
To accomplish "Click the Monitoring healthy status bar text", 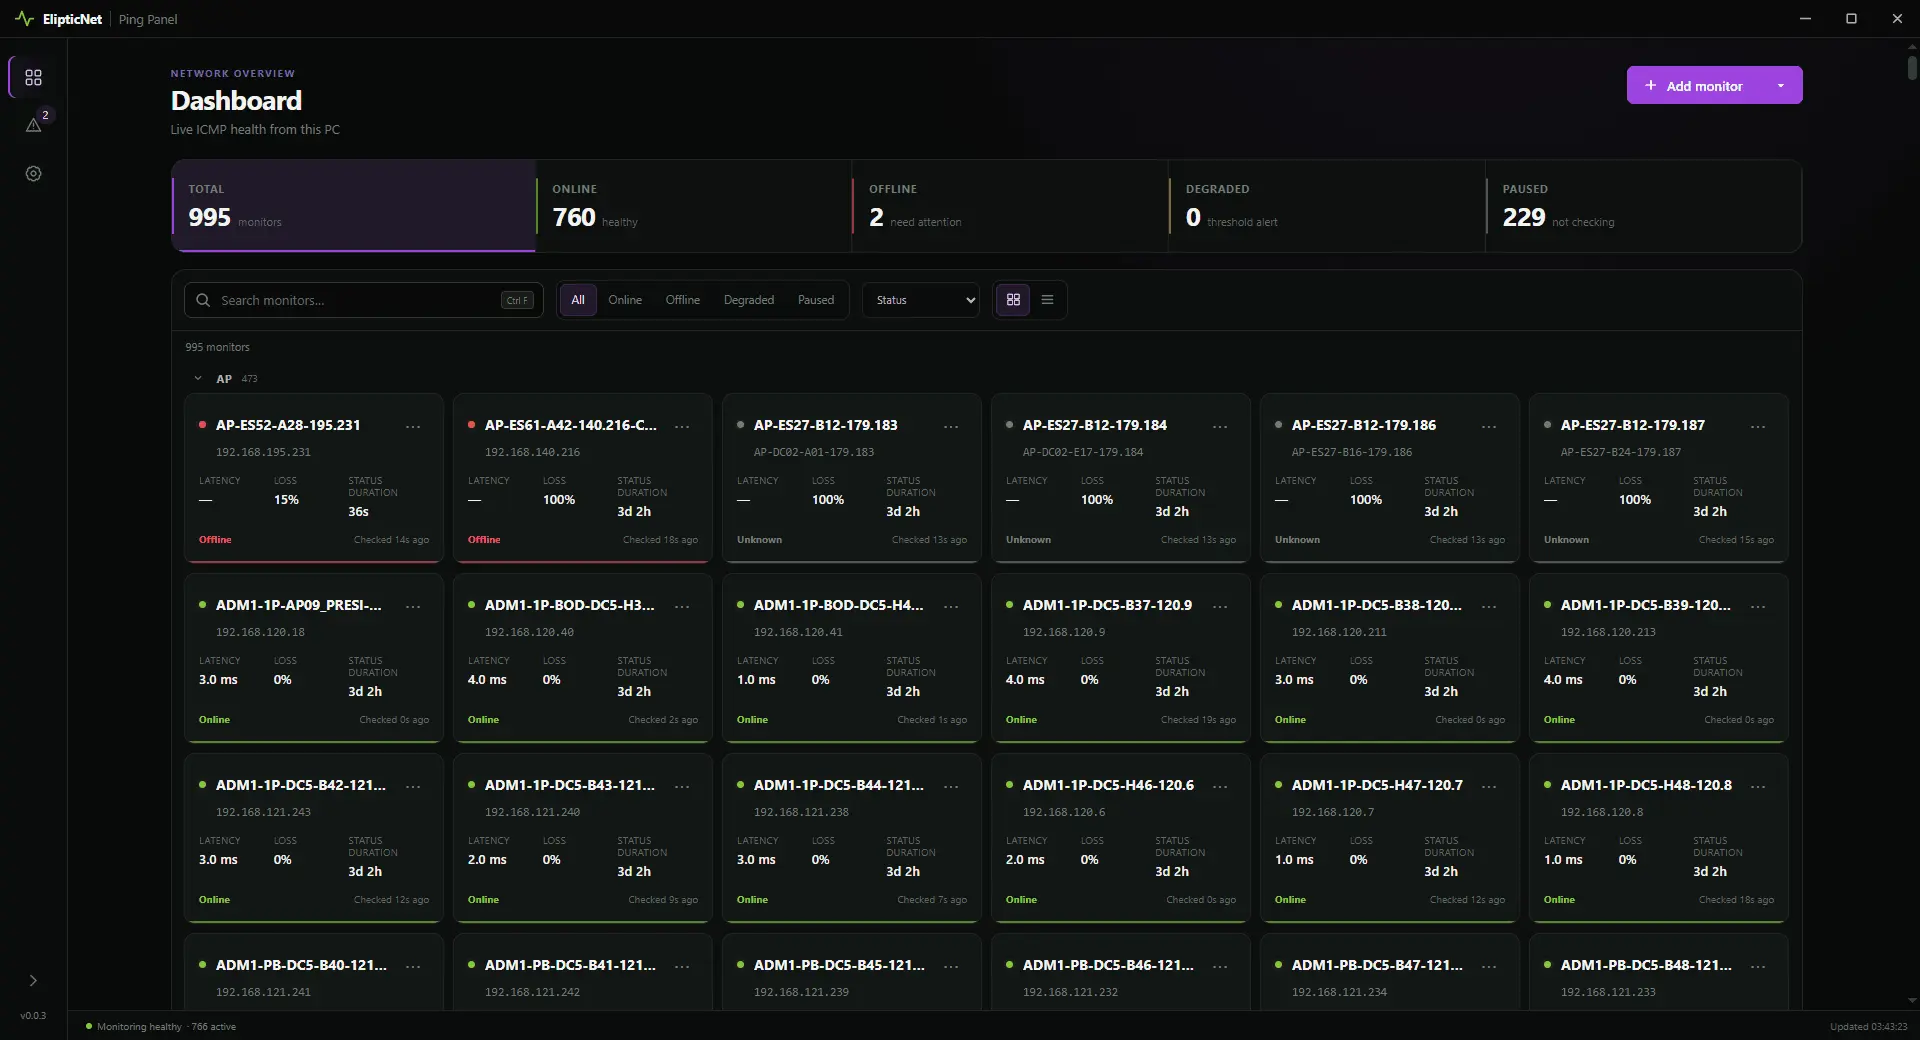I will (139, 1027).
